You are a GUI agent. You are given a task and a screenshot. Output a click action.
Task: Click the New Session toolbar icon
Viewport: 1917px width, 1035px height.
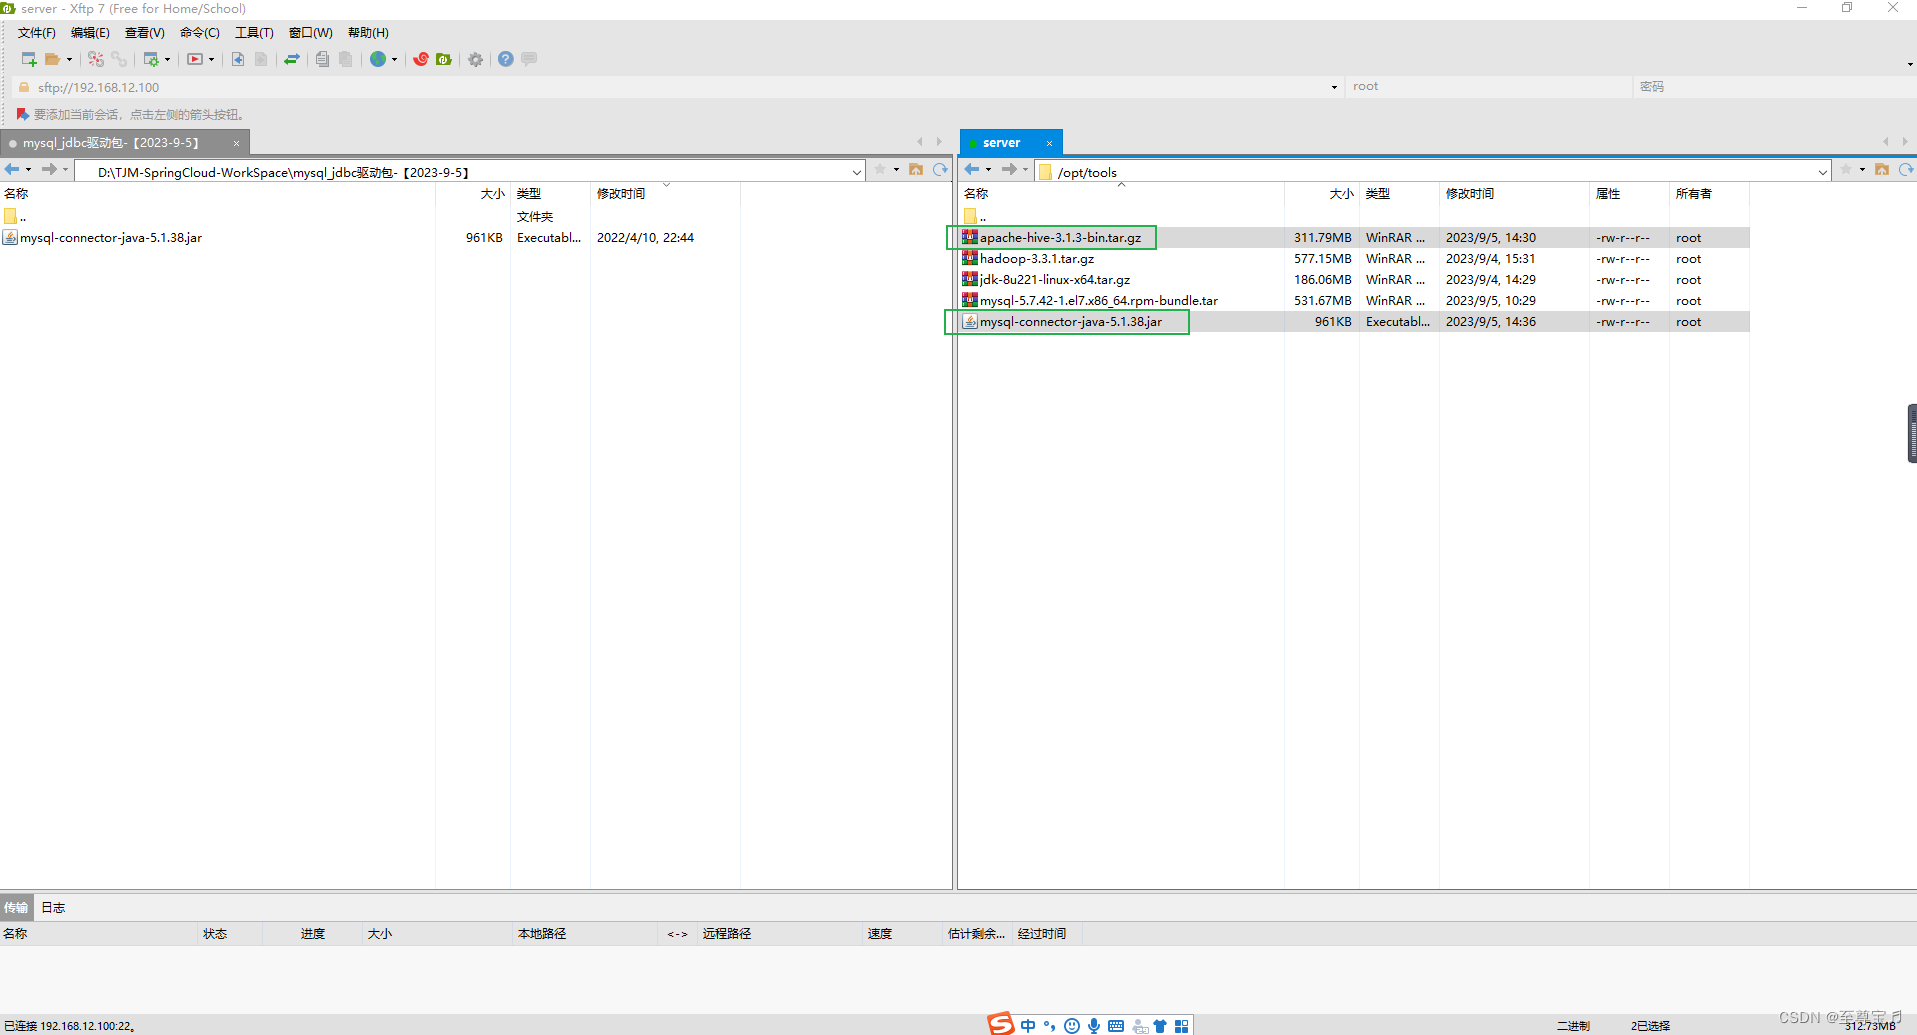pyautogui.click(x=29, y=59)
